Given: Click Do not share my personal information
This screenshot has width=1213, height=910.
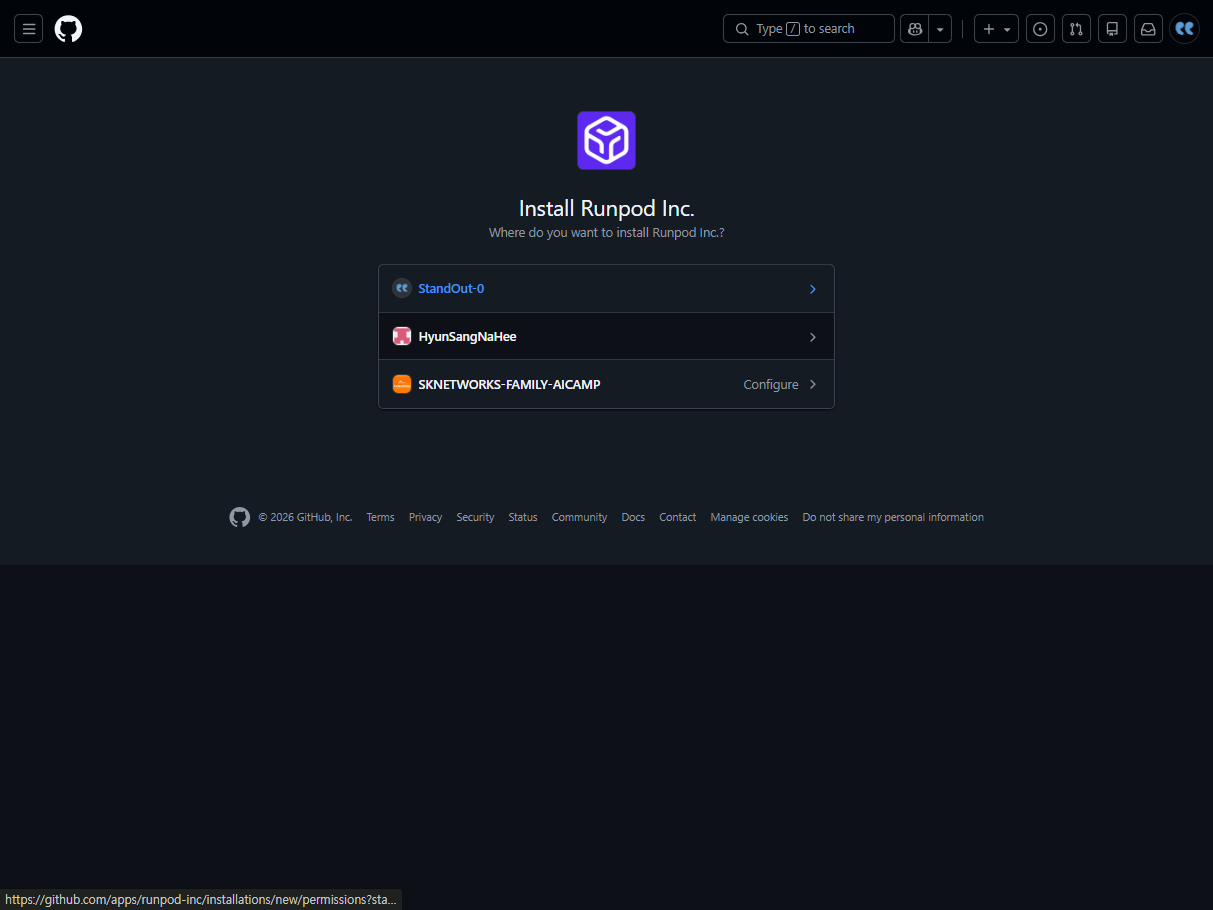Looking at the screenshot, I should 893,517.
